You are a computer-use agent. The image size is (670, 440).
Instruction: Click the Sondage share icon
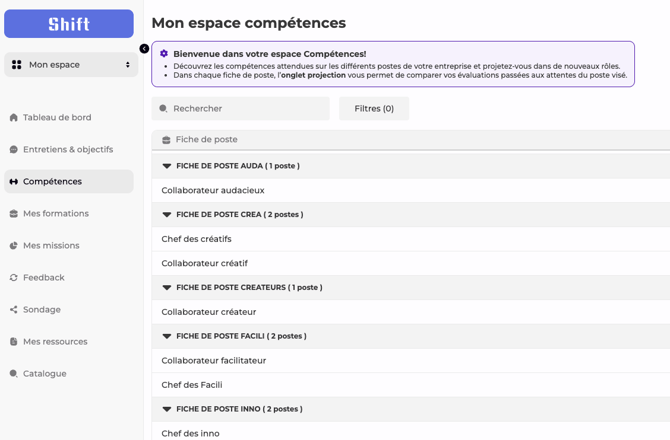13,310
